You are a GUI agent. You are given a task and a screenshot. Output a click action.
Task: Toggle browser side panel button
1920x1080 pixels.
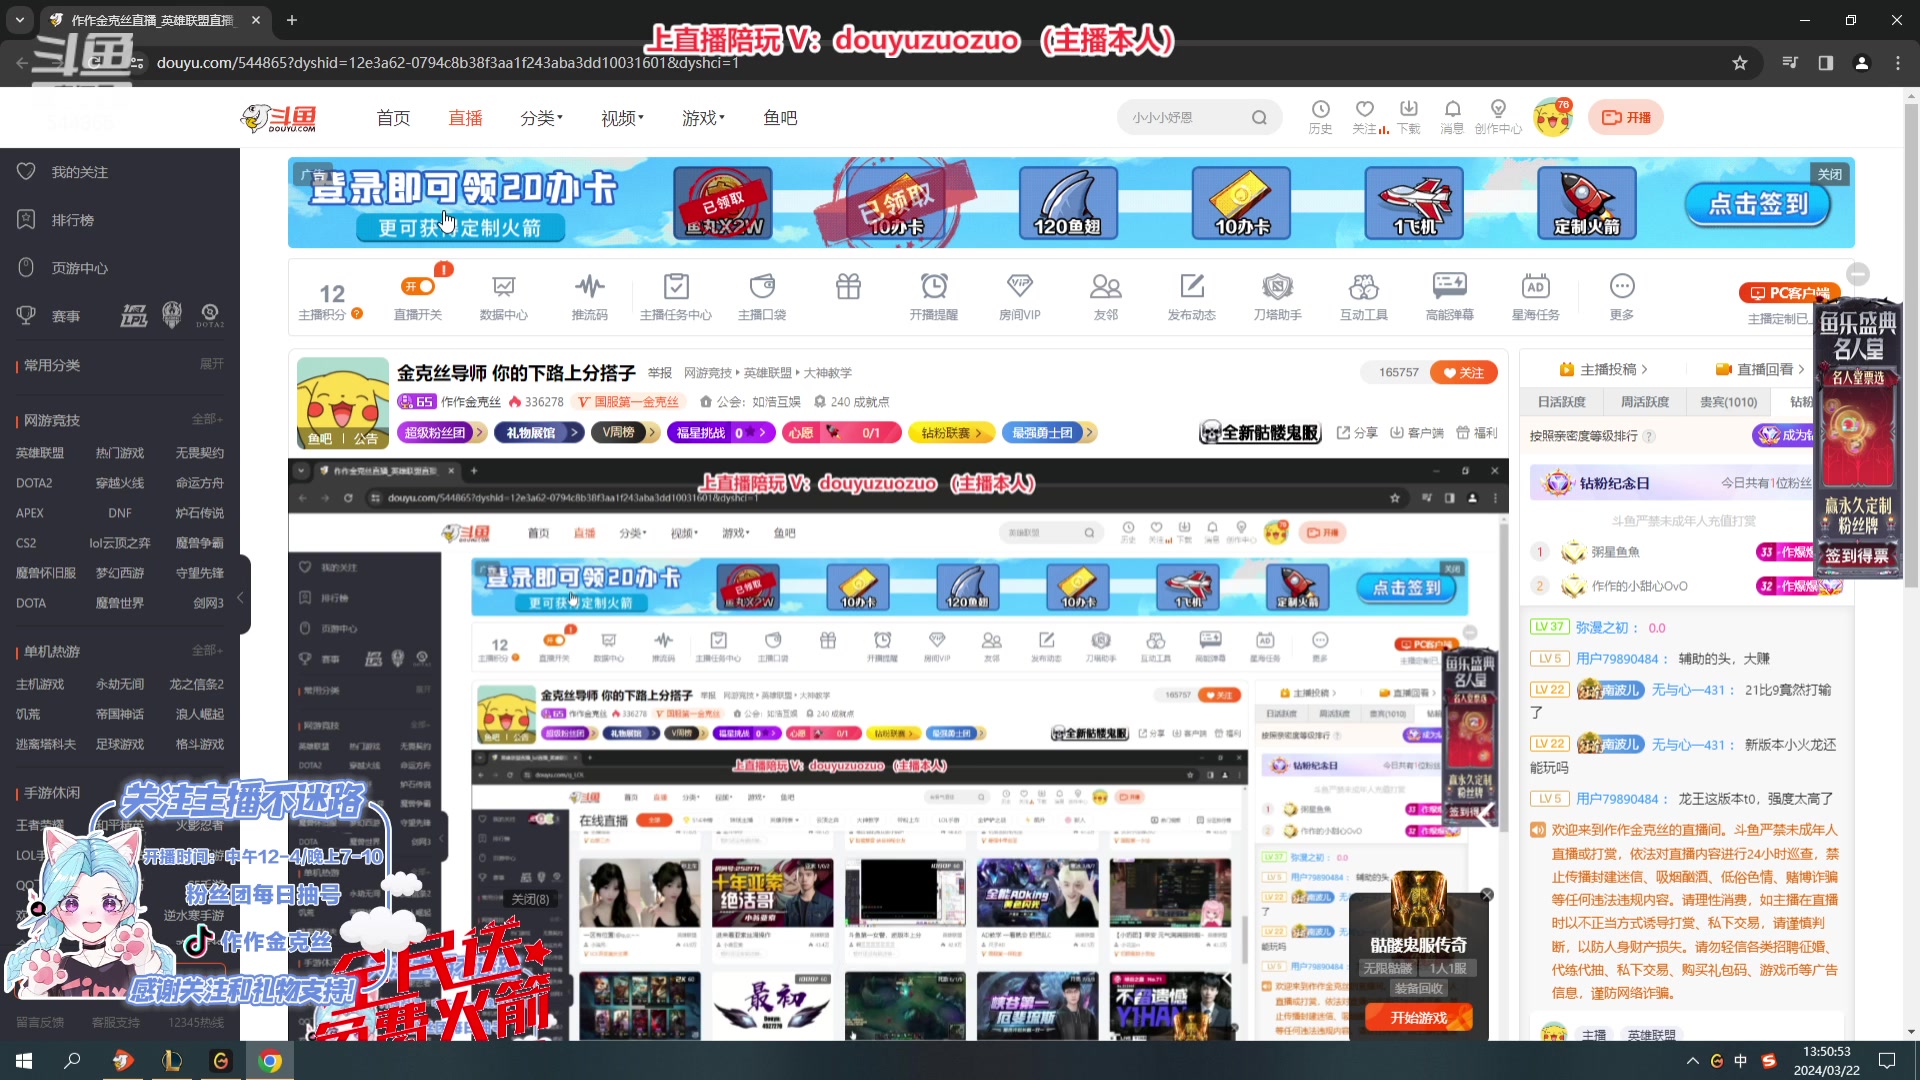pos(1826,63)
